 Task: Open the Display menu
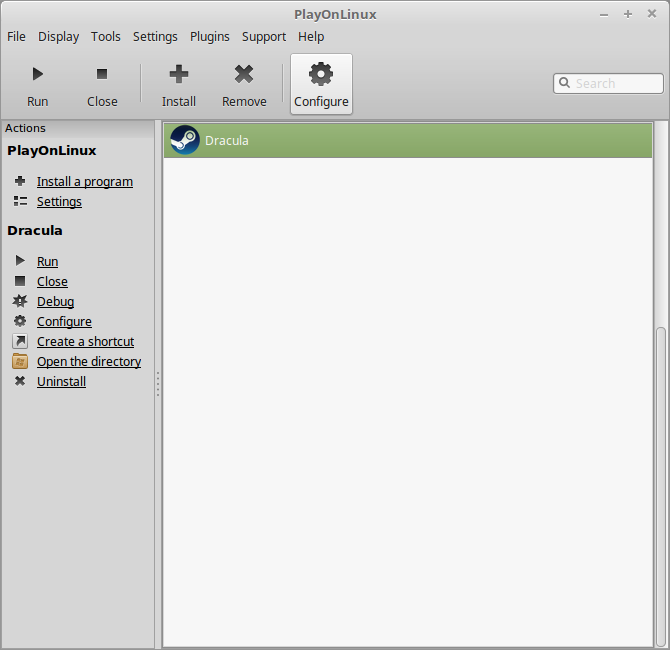[x=59, y=37]
